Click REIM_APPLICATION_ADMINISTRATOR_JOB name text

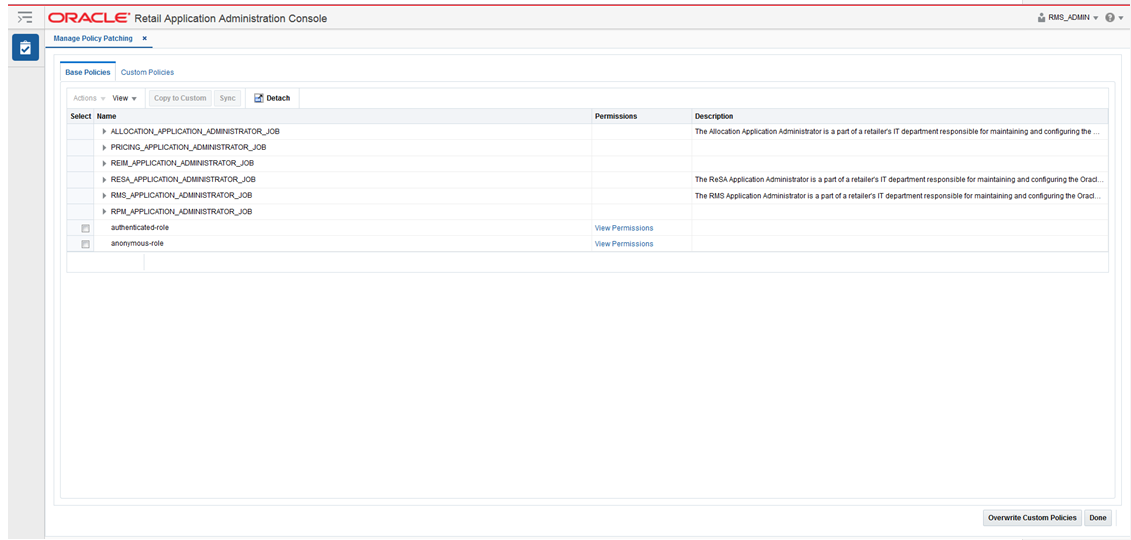click(182, 163)
